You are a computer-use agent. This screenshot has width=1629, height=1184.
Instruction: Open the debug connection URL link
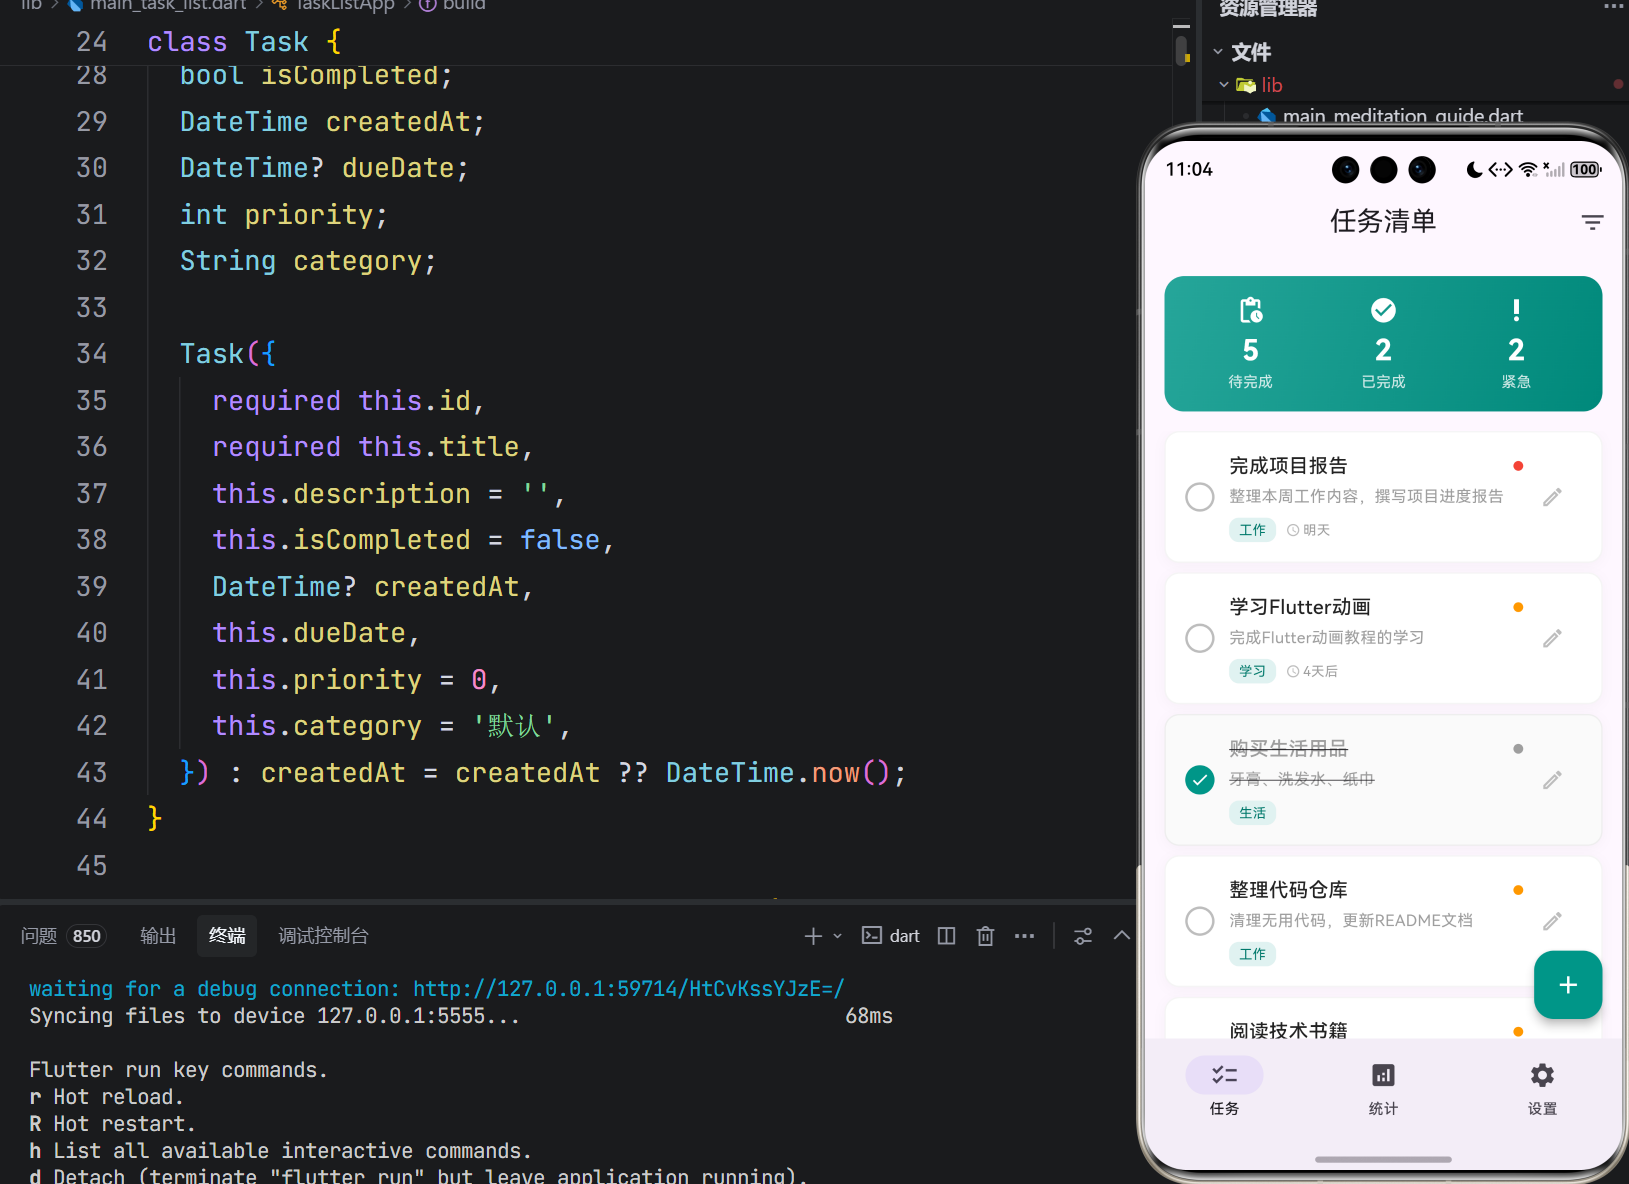629,989
